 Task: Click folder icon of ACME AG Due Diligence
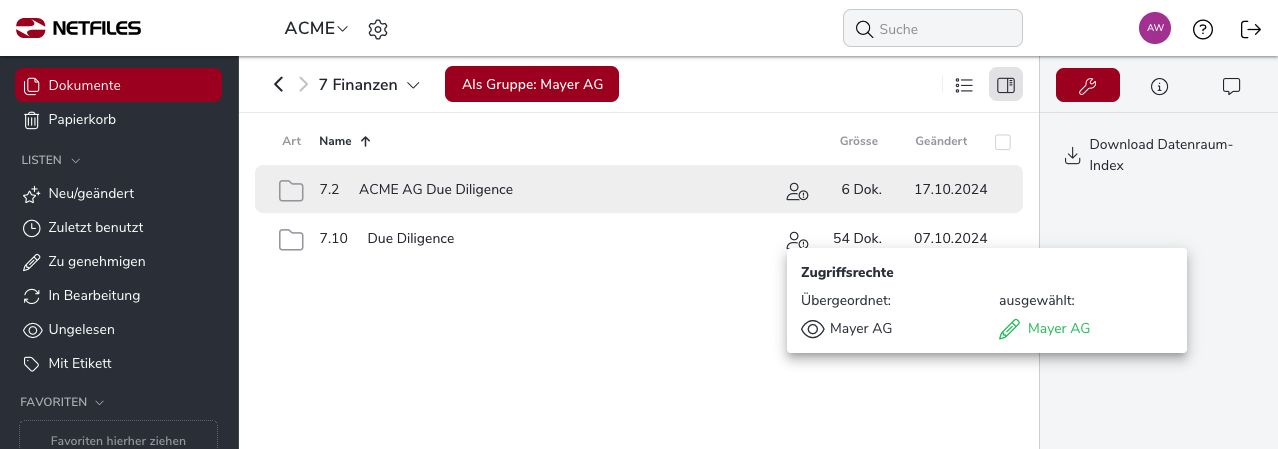coord(291,190)
